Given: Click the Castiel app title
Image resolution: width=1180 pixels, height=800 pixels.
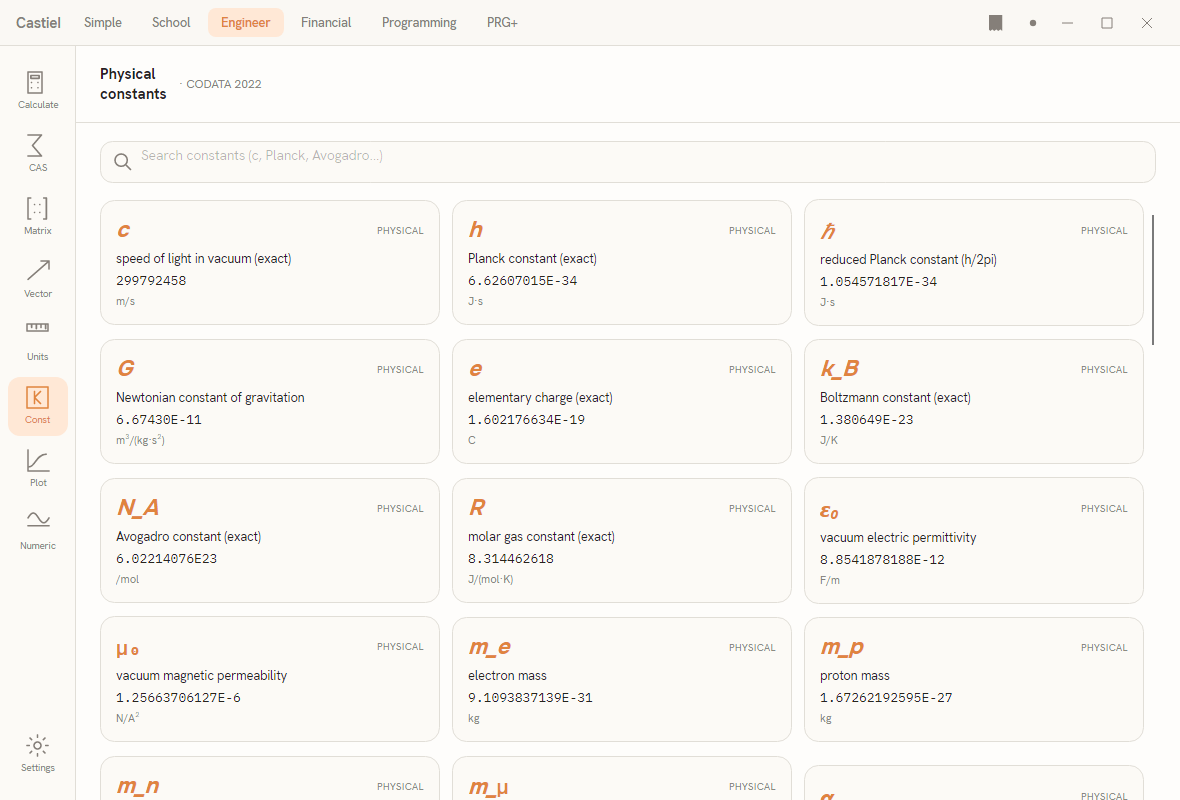Looking at the screenshot, I should 38,23.
